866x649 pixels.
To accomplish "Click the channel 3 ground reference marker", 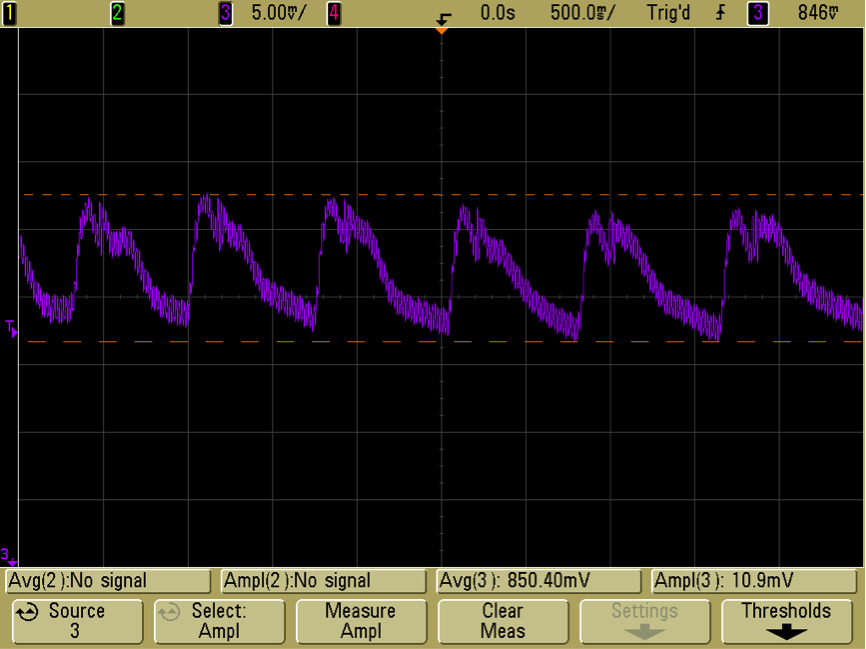I will pos(9,556).
